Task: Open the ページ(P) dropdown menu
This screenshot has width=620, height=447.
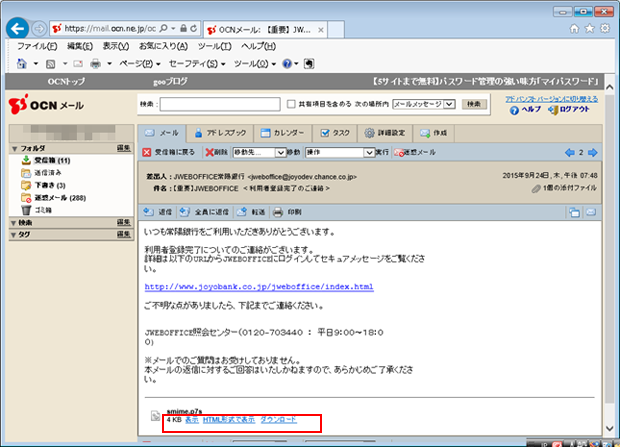Action: coord(140,64)
